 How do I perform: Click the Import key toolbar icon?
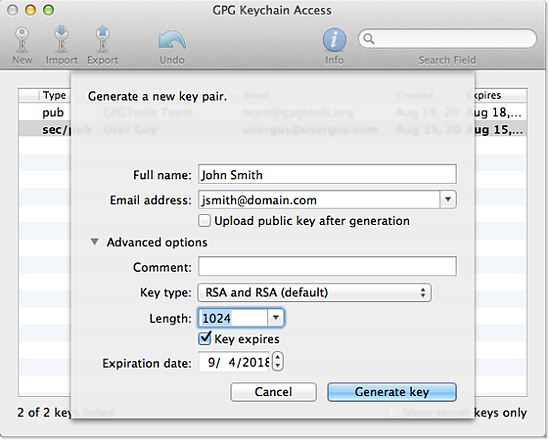(x=62, y=39)
